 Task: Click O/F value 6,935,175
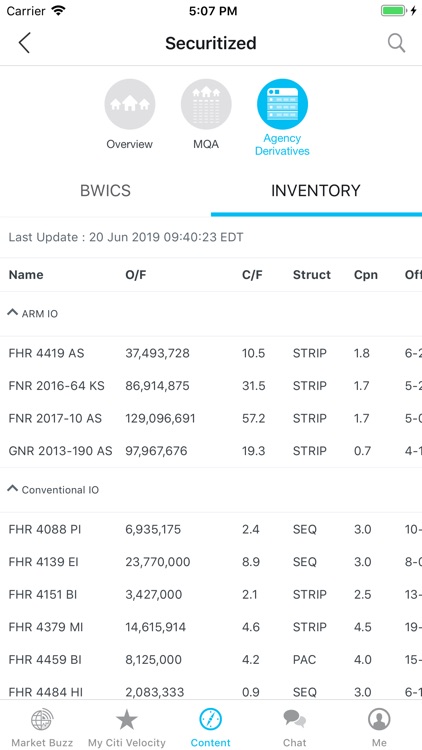tap(153, 529)
